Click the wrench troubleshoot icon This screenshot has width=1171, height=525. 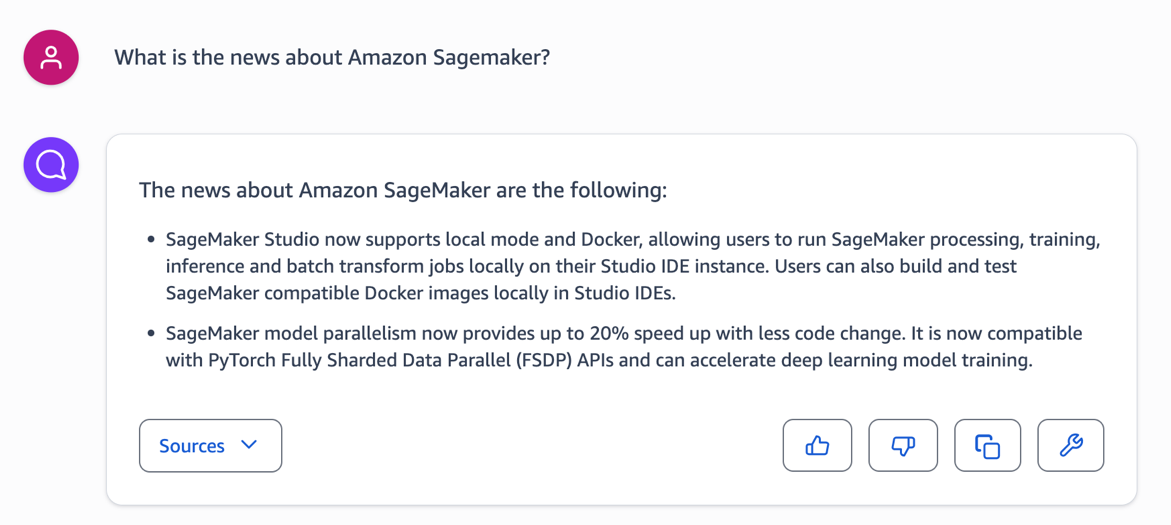click(1071, 445)
